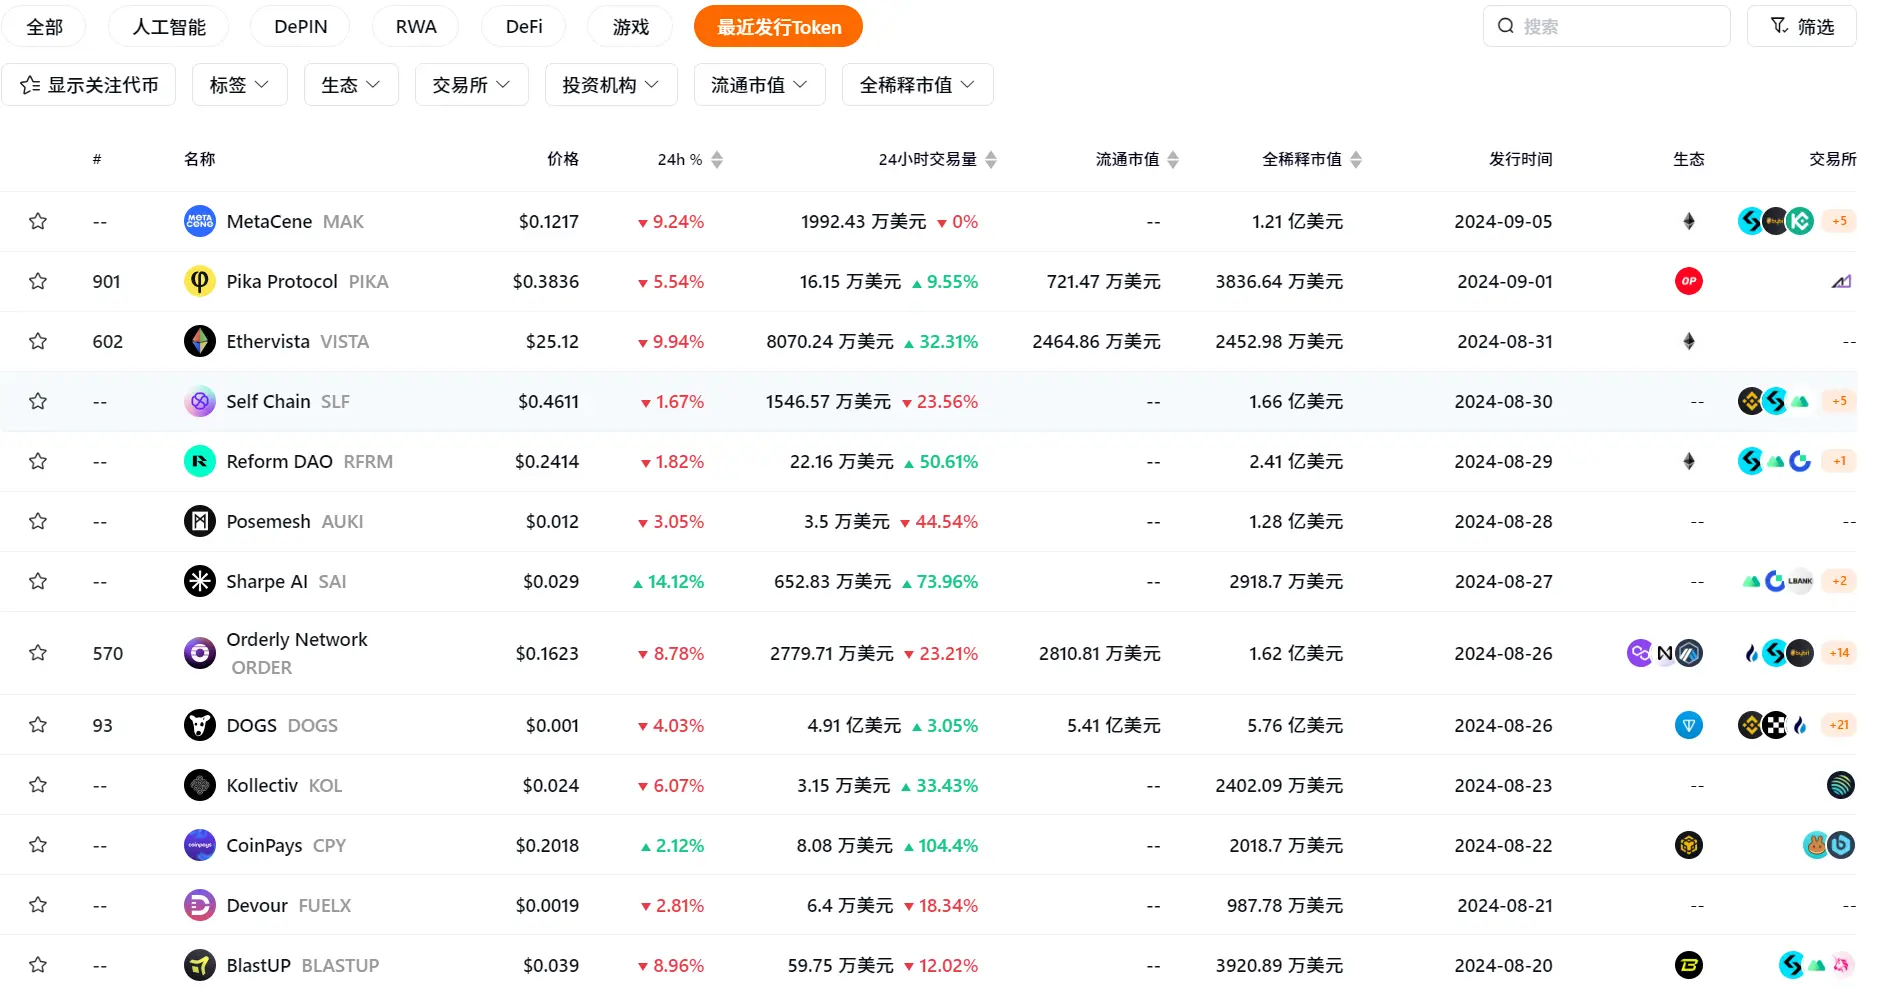This screenshot has width=1879, height=989.
Task: Click the BNB ecosystem icon in CoinPays row
Action: (1688, 845)
